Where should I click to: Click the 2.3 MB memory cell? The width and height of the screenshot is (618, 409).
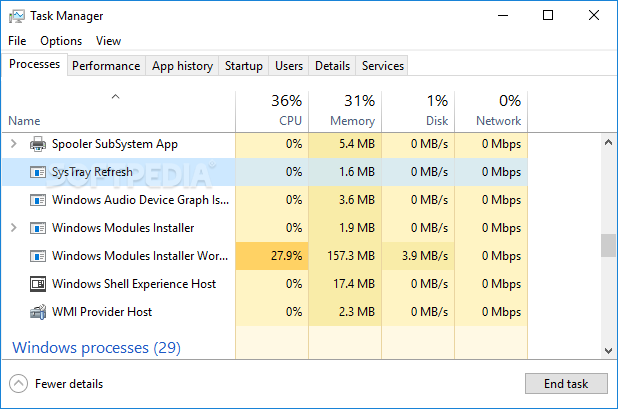[x=345, y=312]
